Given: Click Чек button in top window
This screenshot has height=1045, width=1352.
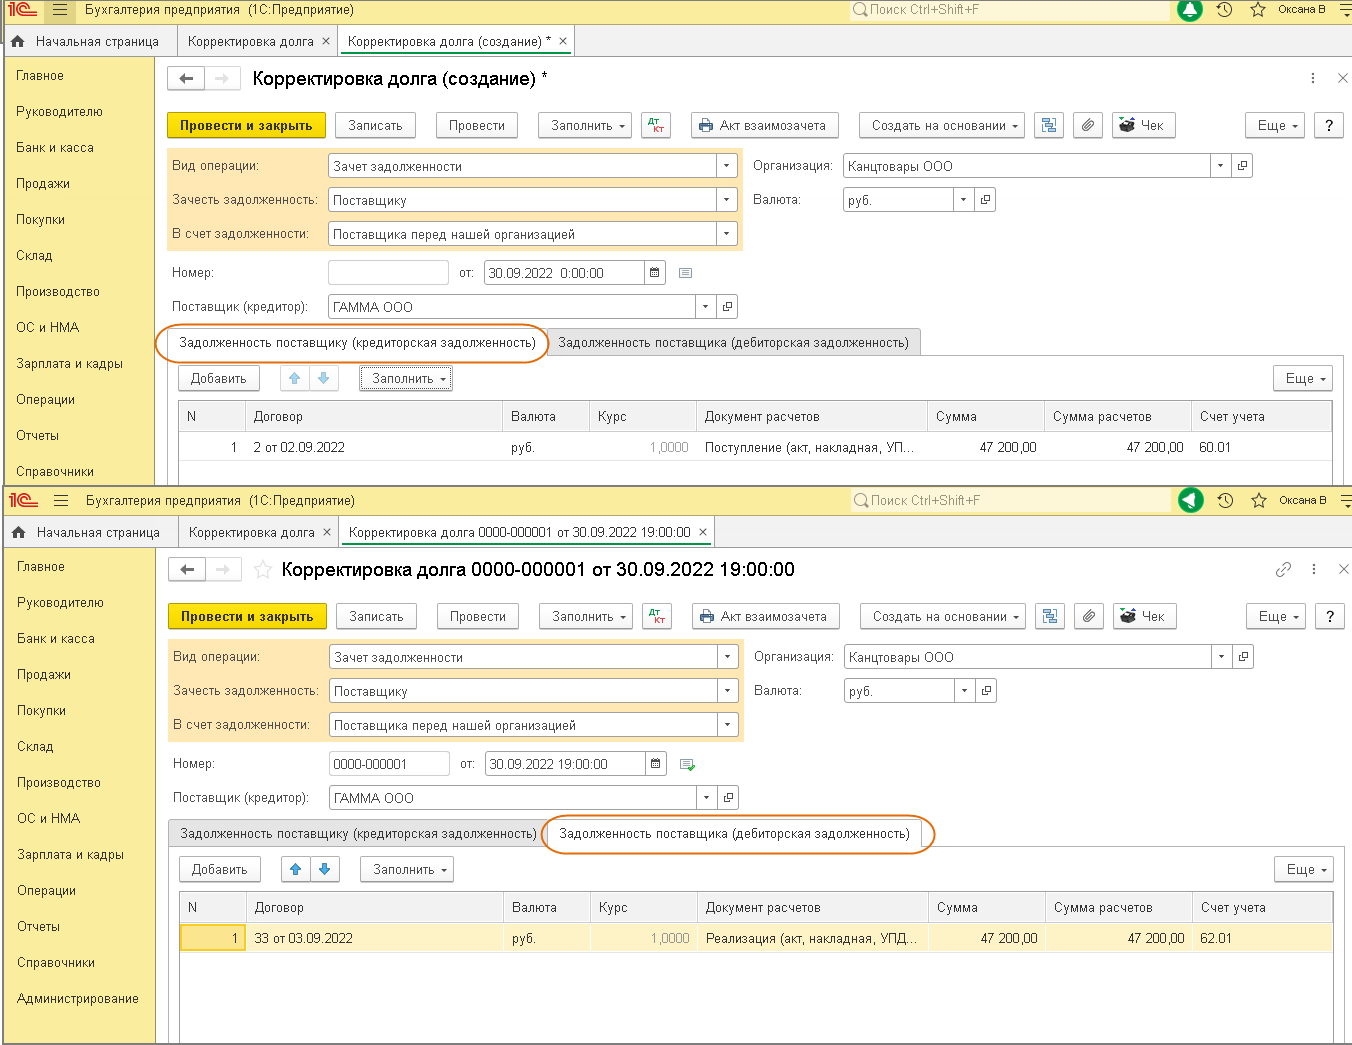Looking at the screenshot, I should click(x=1142, y=126).
